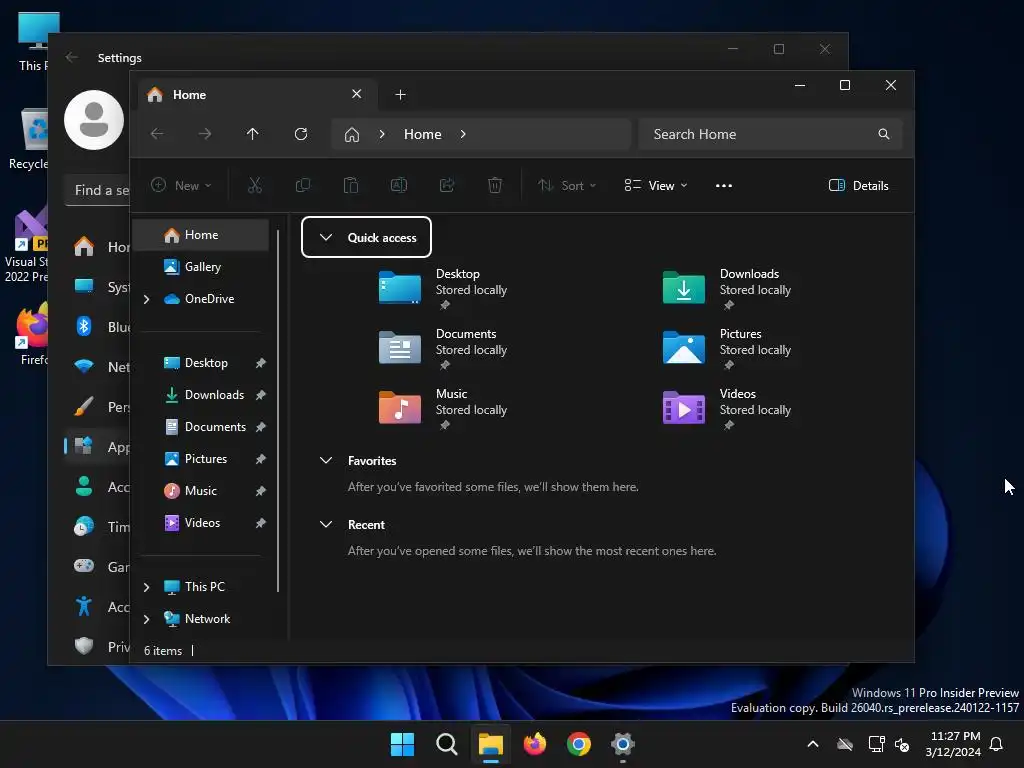Viewport: 1024px width, 768px height.
Task: Select the Home tab in File Explorer
Action: pyautogui.click(x=258, y=95)
